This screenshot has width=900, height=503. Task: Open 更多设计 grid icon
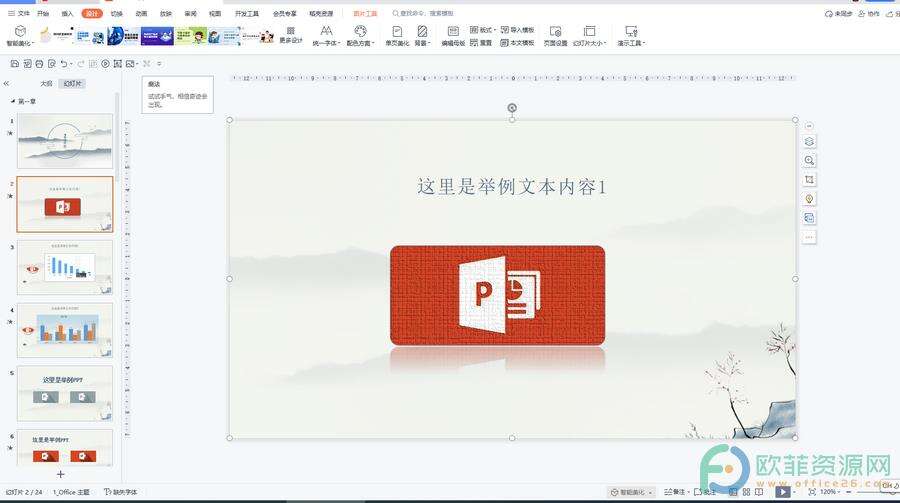click(290, 30)
